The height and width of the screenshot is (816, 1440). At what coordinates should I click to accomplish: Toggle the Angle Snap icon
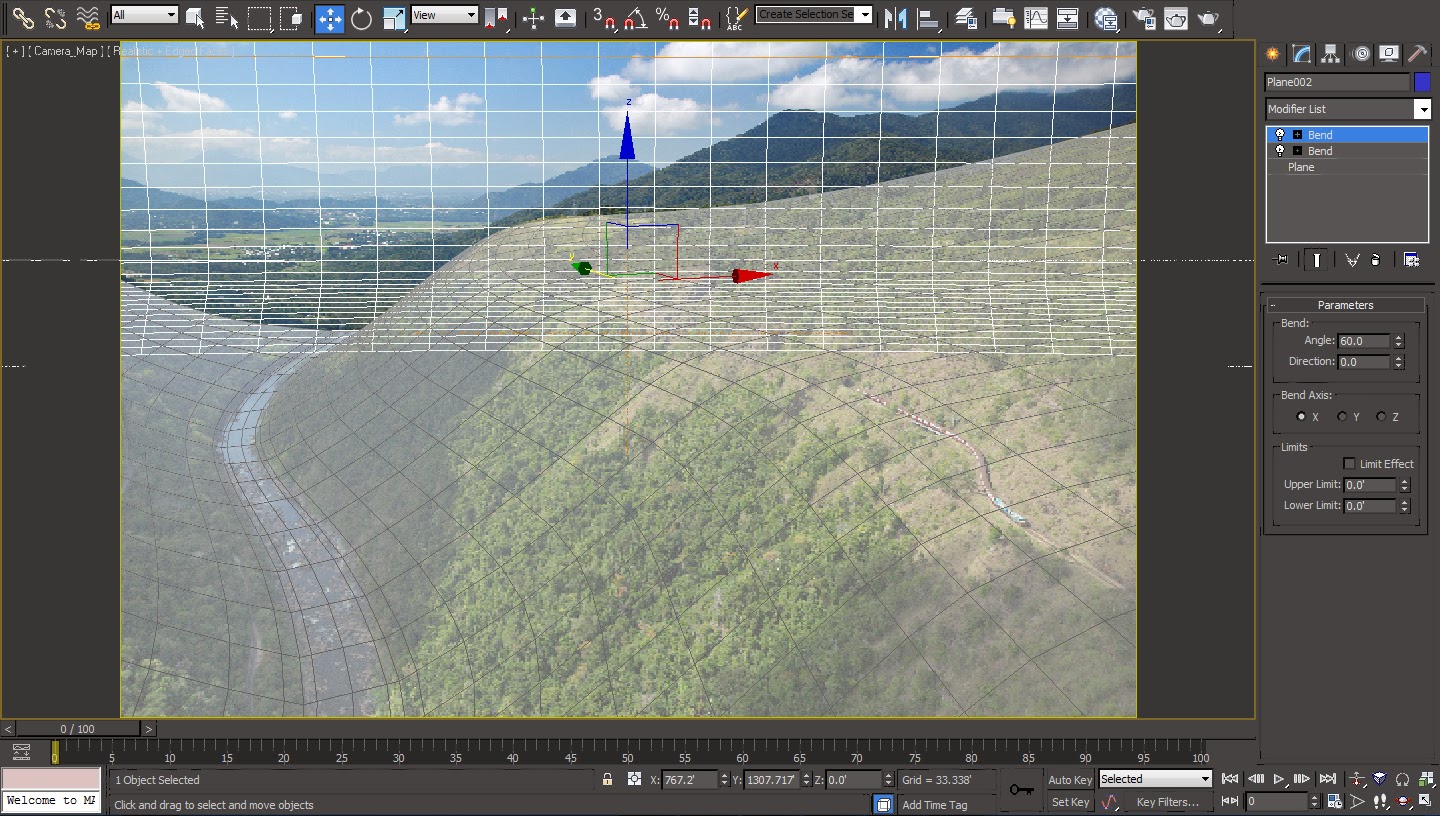(x=635, y=18)
